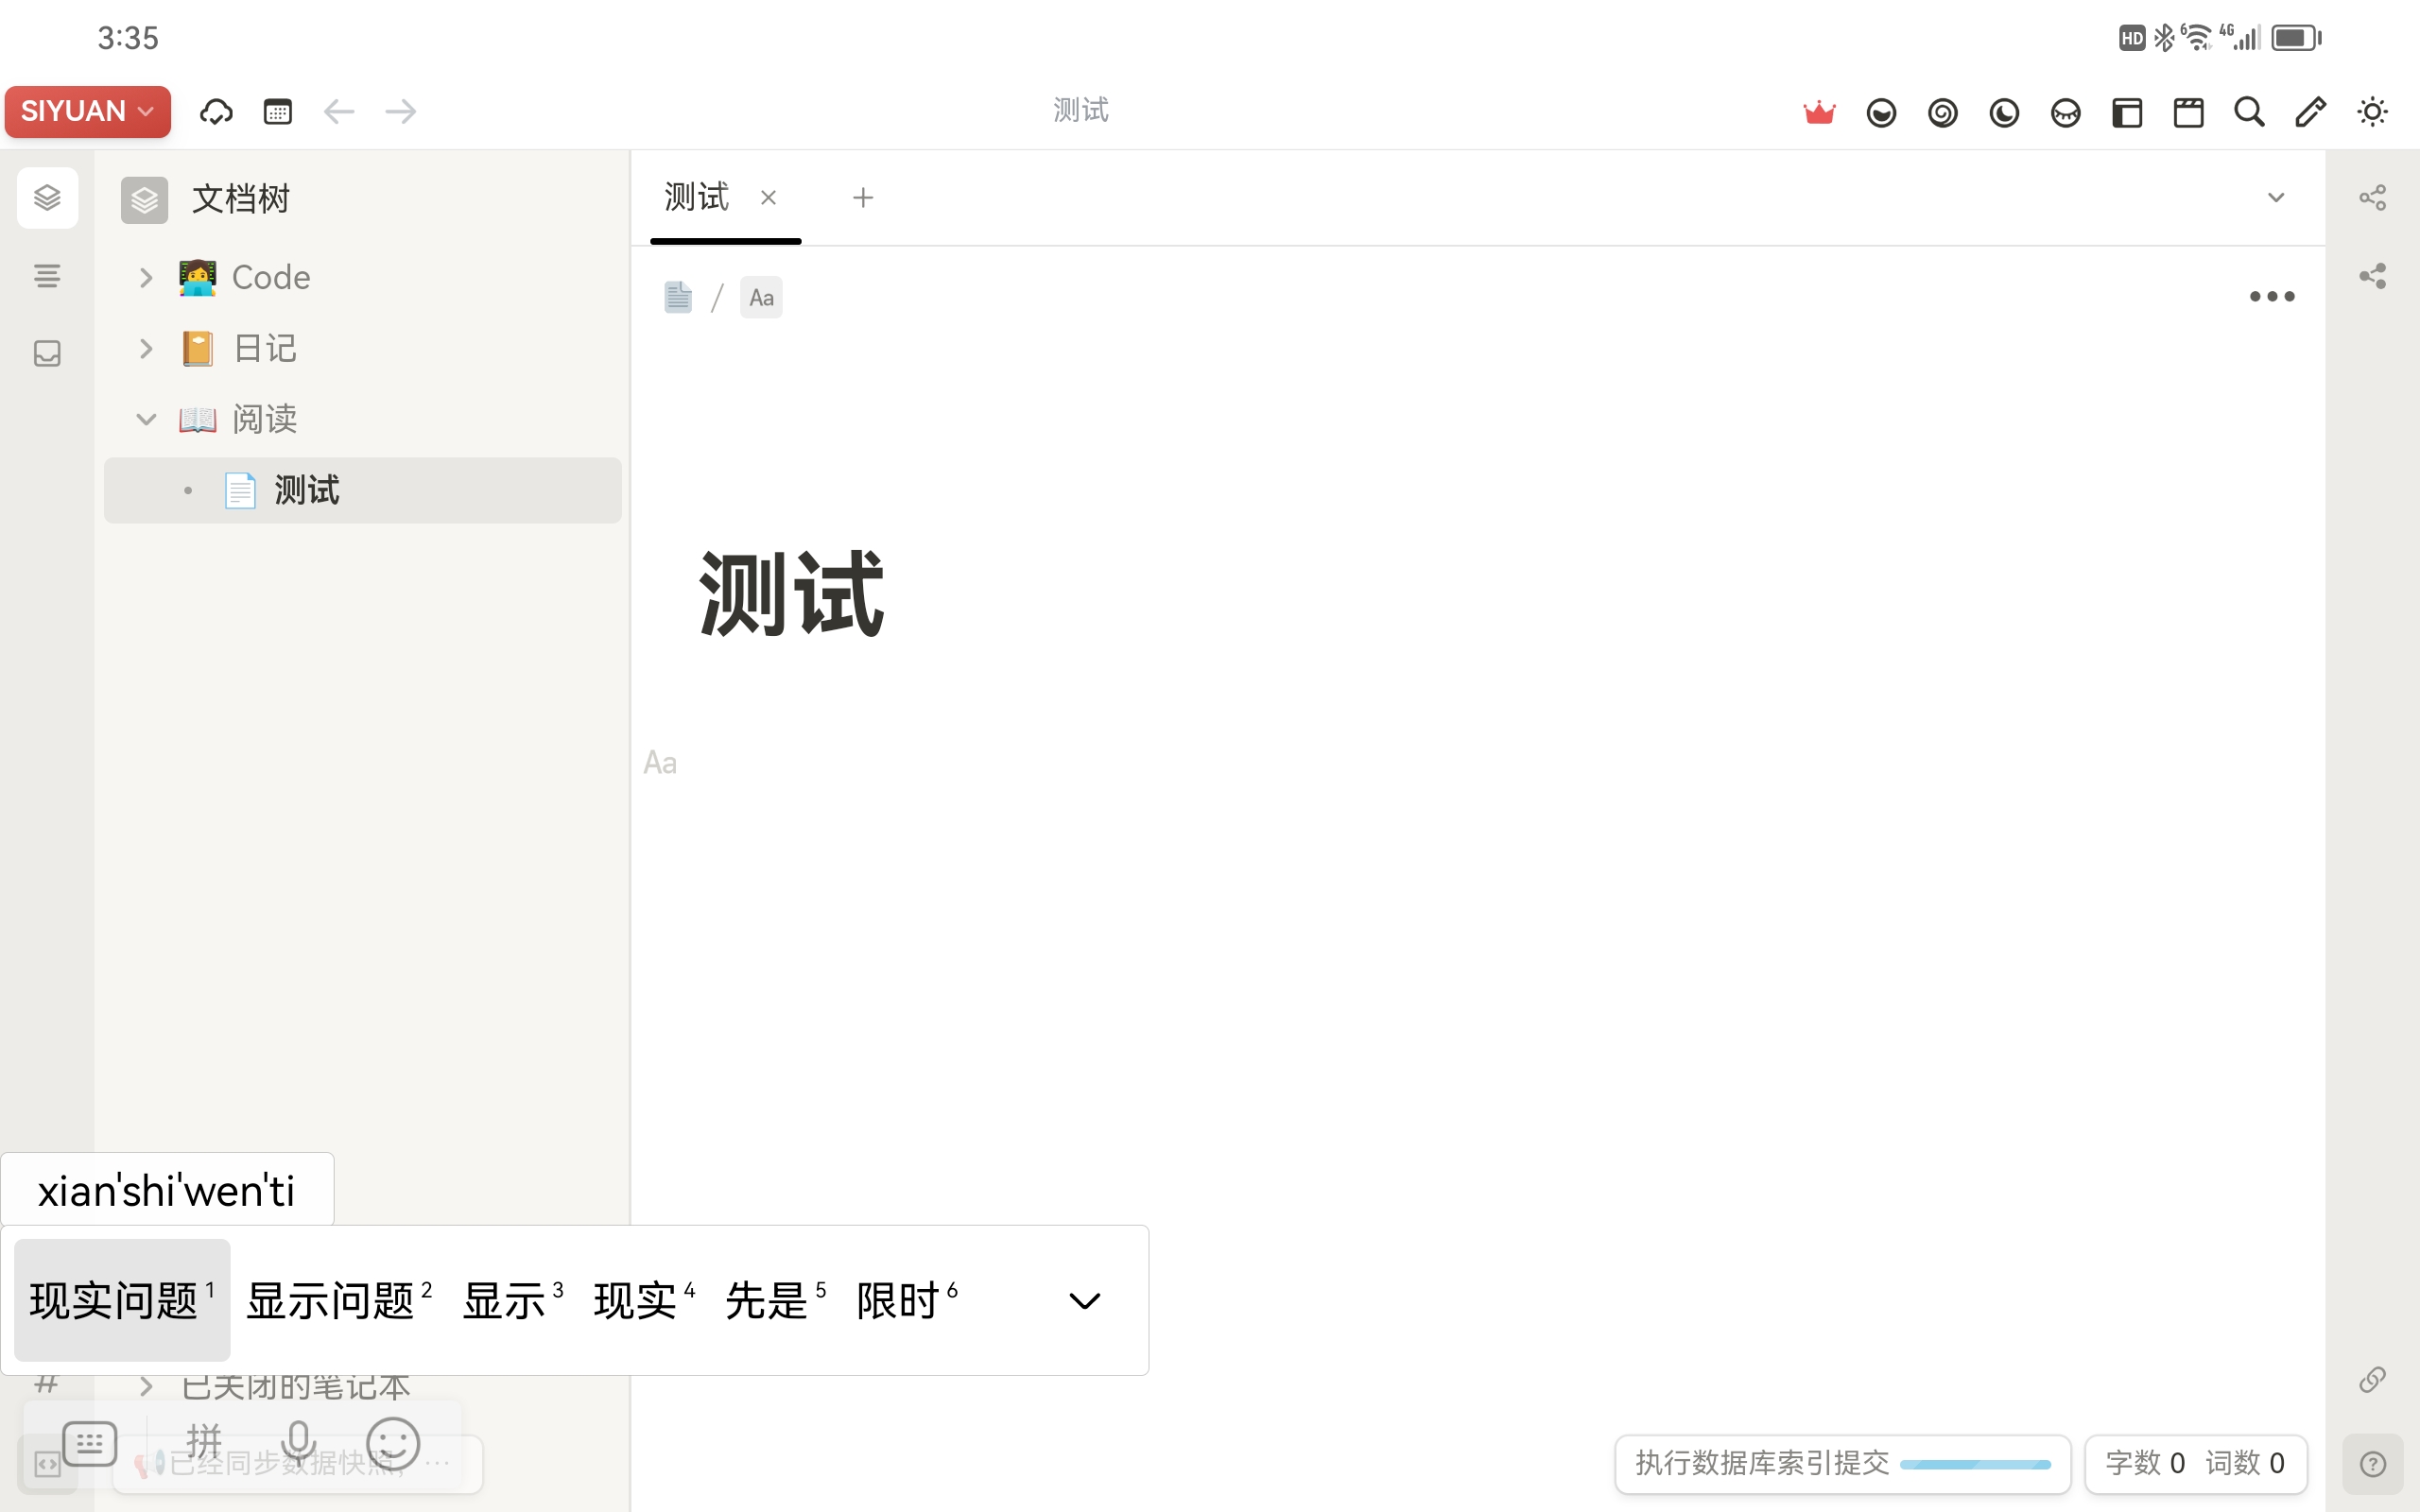Toggle the sidebar layout panel icon

[2127, 111]
